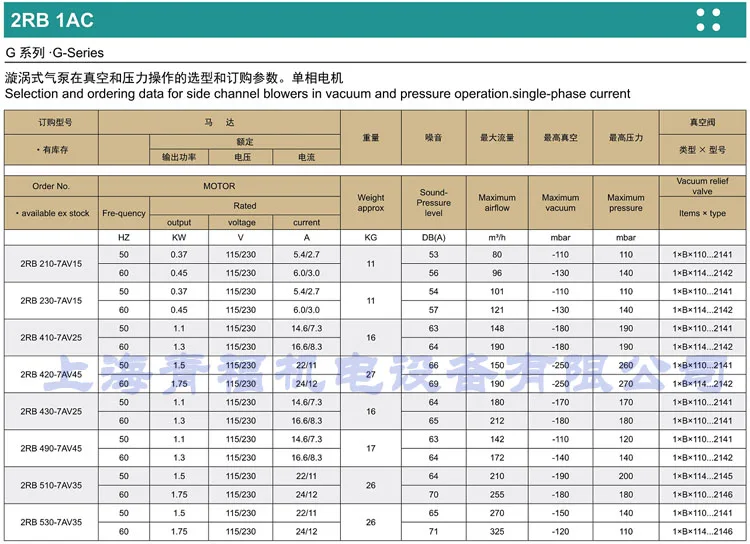
Task: Click the 重量 Chinese header
Action: coord(371,138)
